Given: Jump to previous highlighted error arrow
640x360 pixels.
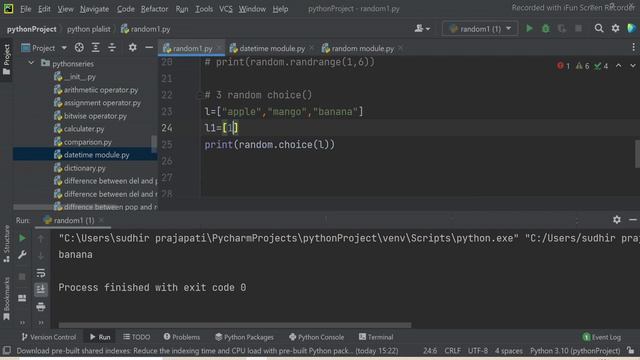Looking at the screenshot, I should tap(619, 66).
